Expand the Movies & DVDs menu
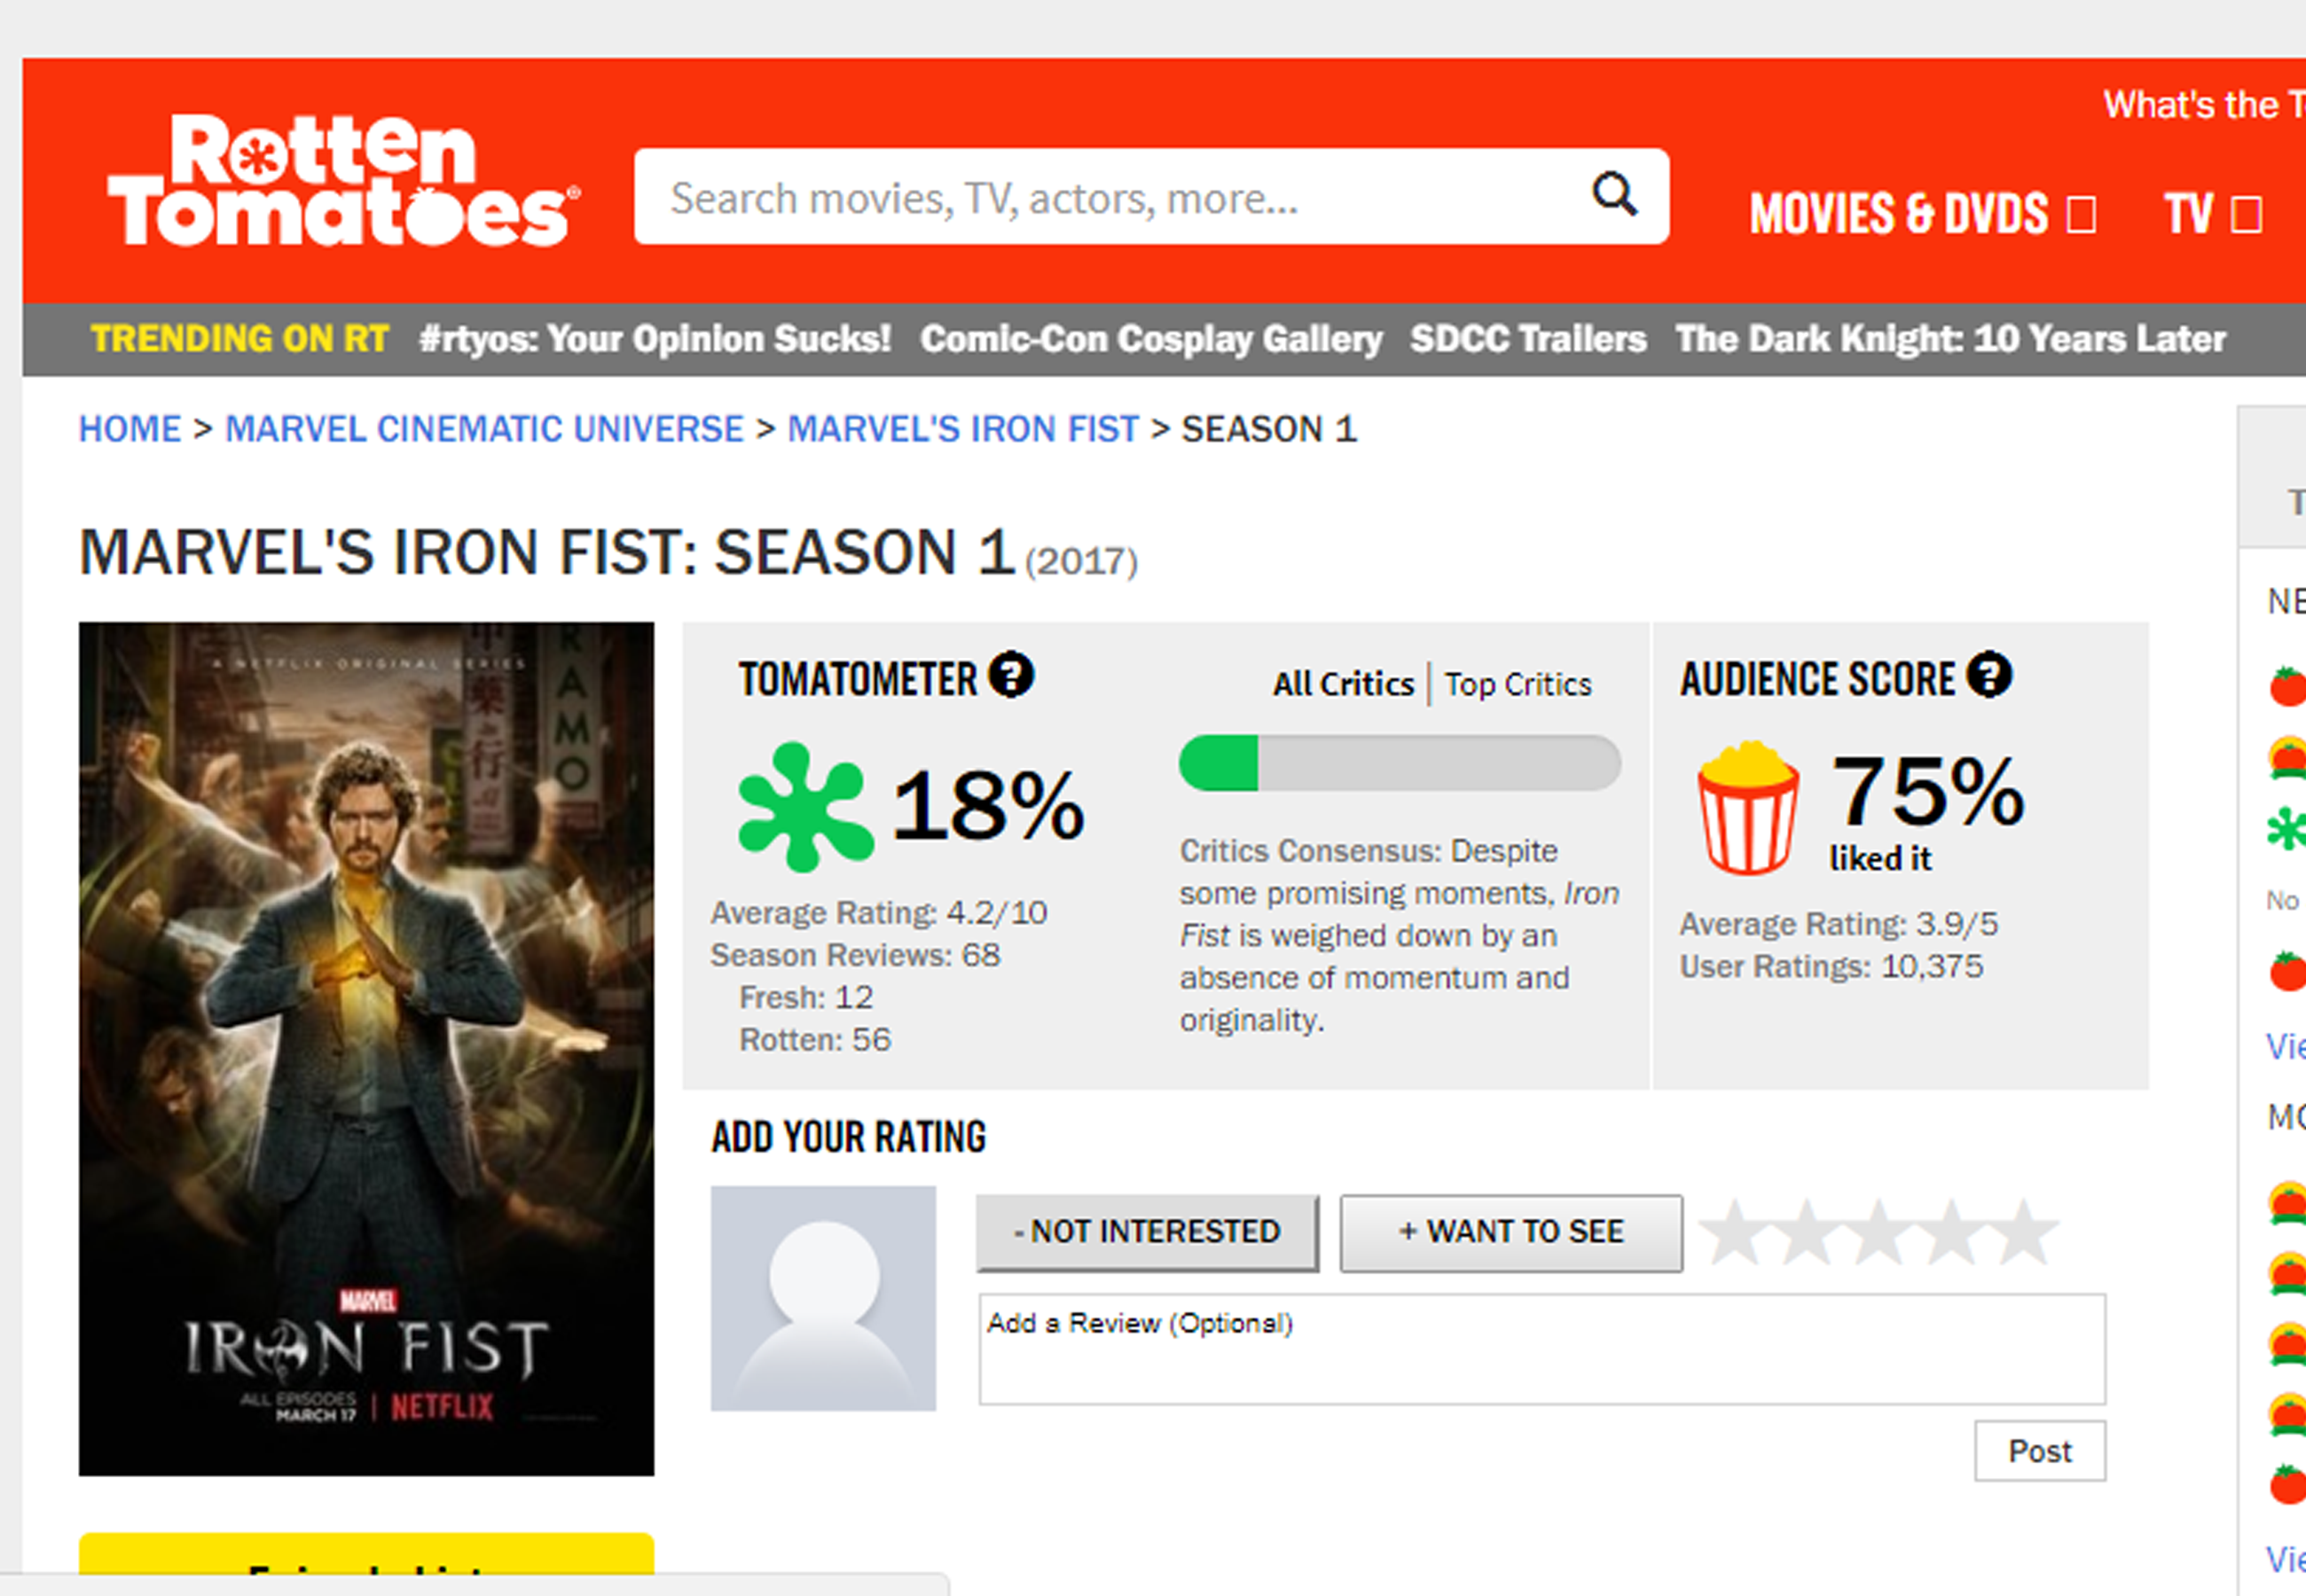 (1921, 214)
